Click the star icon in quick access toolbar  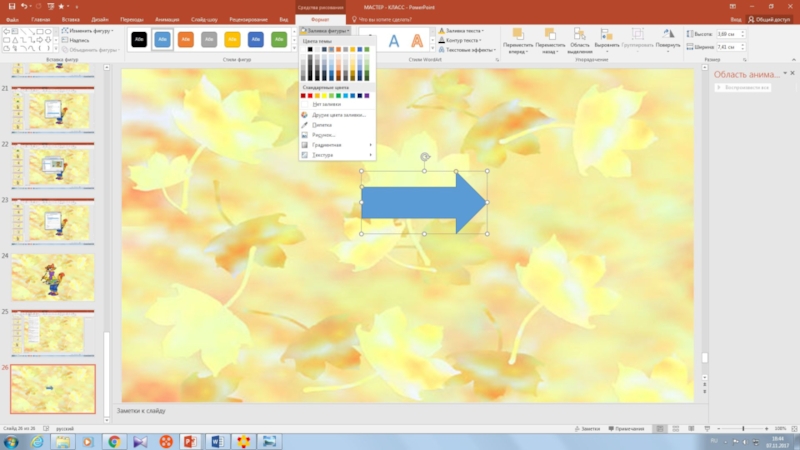pos(61,7)
